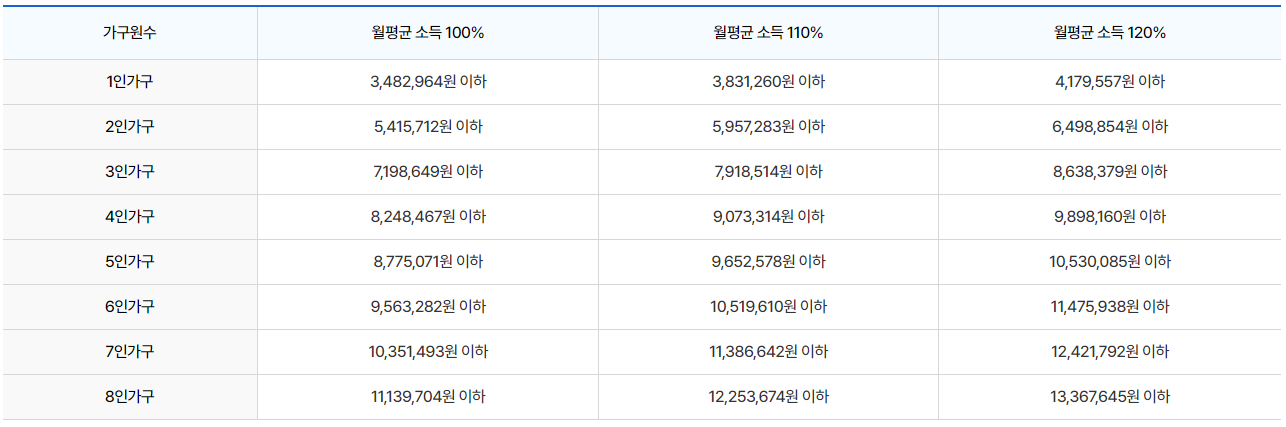Select the 4인가구 row label
This screenshot has height=427, width=1286.
129,217
